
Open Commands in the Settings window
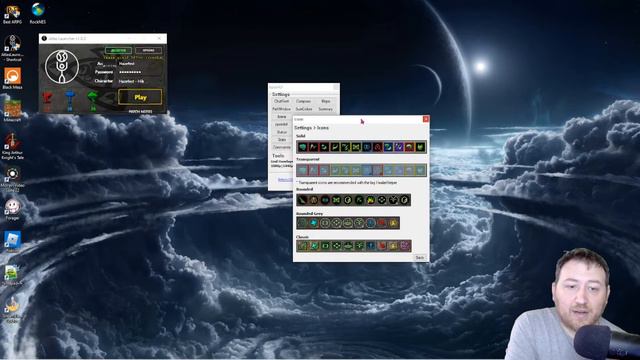pyautogui.click(x=282, y=147)
